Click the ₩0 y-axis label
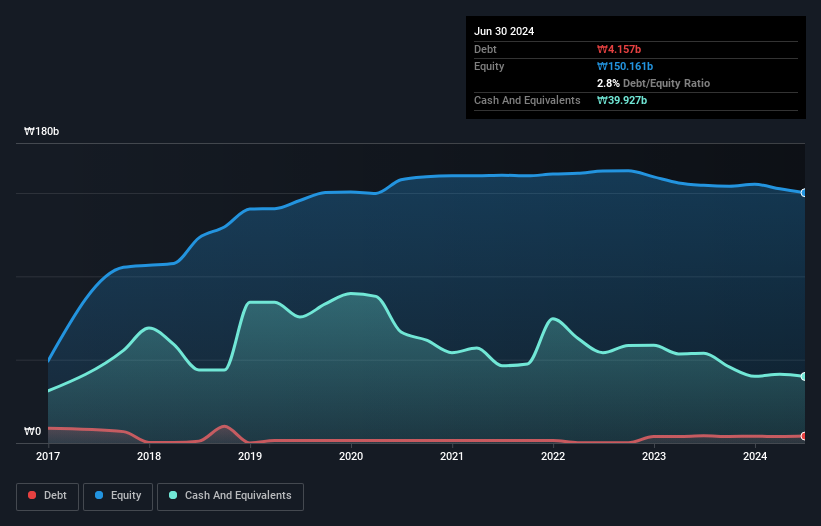Image resolution: width=821 pixels, height=526 pixels. coord(32,431)
